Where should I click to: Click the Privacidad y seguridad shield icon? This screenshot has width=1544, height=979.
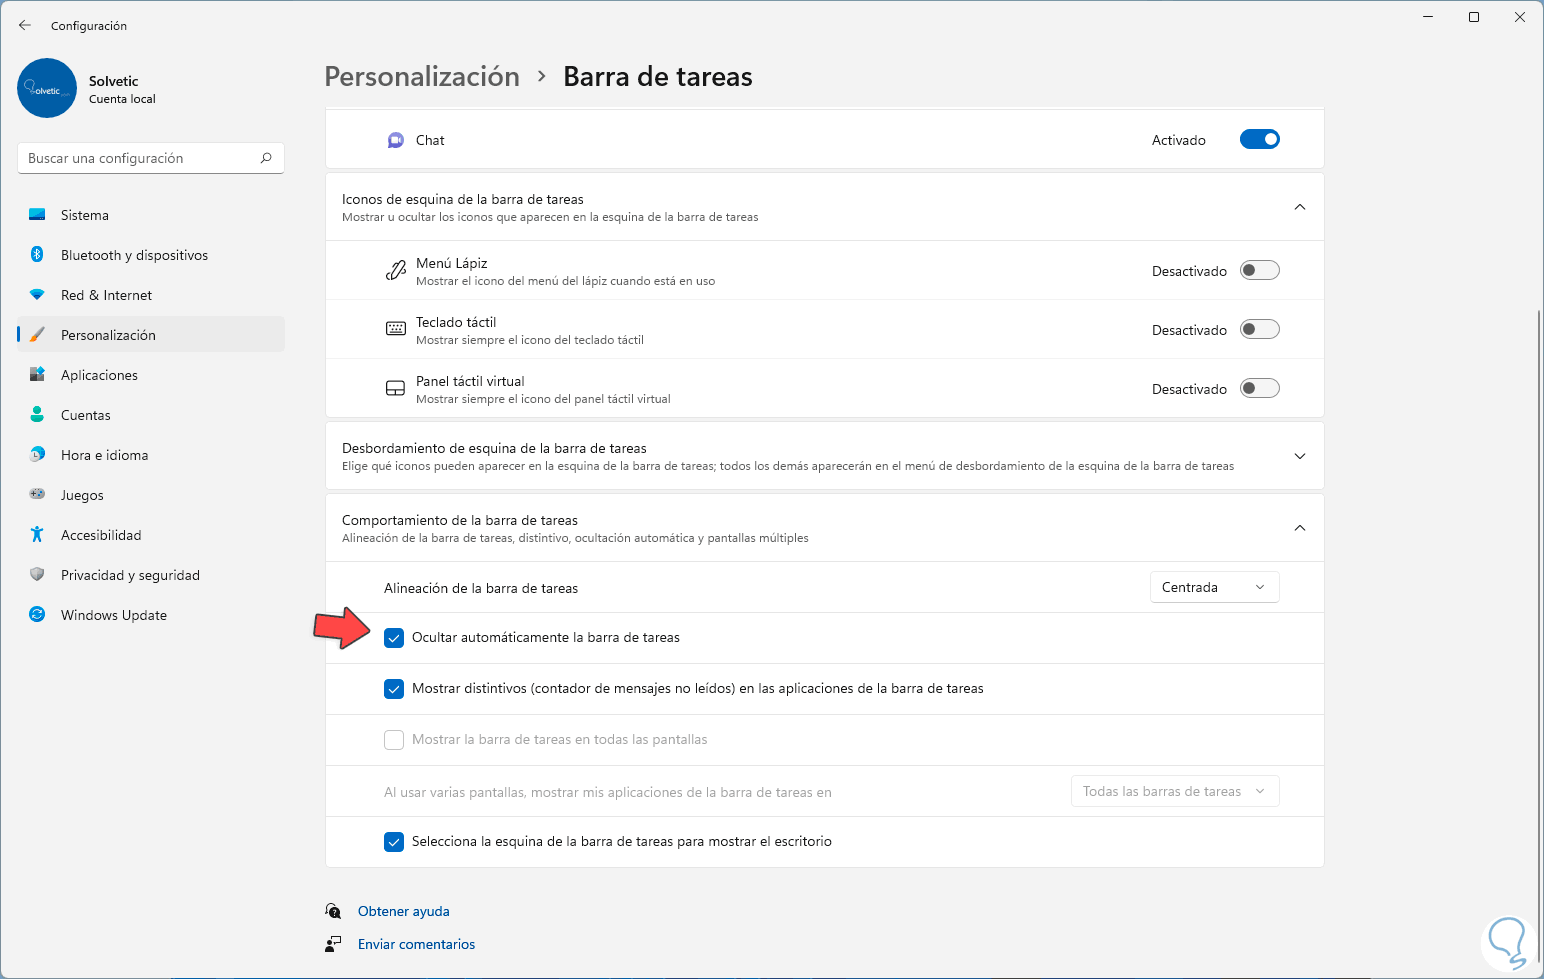pyautogui.click(x=37, y=575)
